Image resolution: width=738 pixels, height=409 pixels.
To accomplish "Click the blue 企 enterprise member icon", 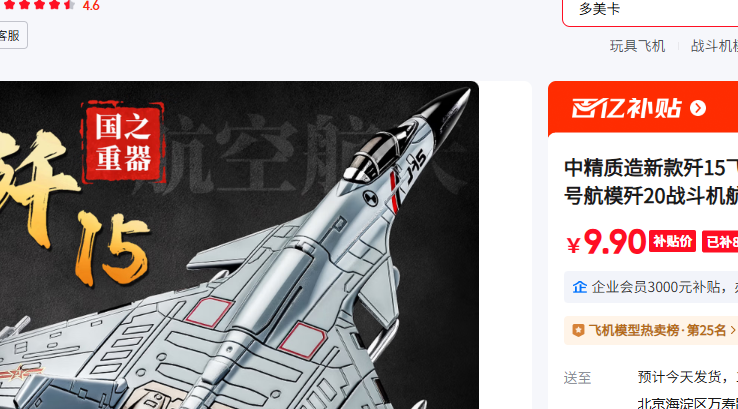I will tap(579, 287).
